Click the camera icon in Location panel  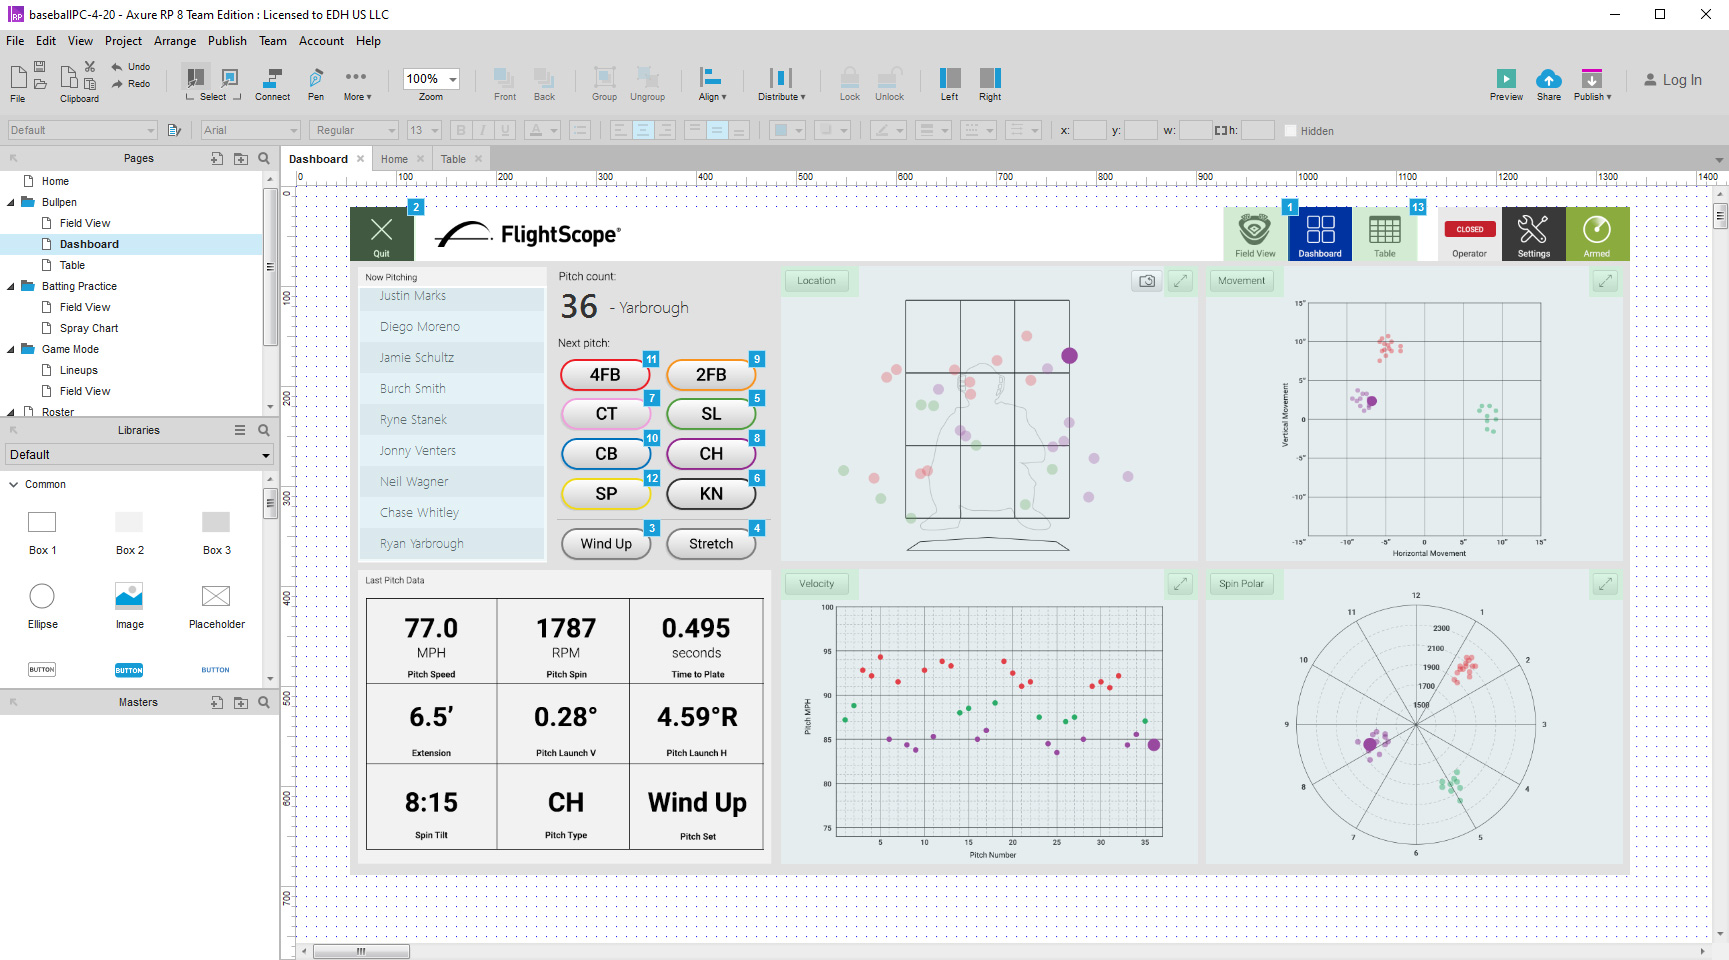1147,281
